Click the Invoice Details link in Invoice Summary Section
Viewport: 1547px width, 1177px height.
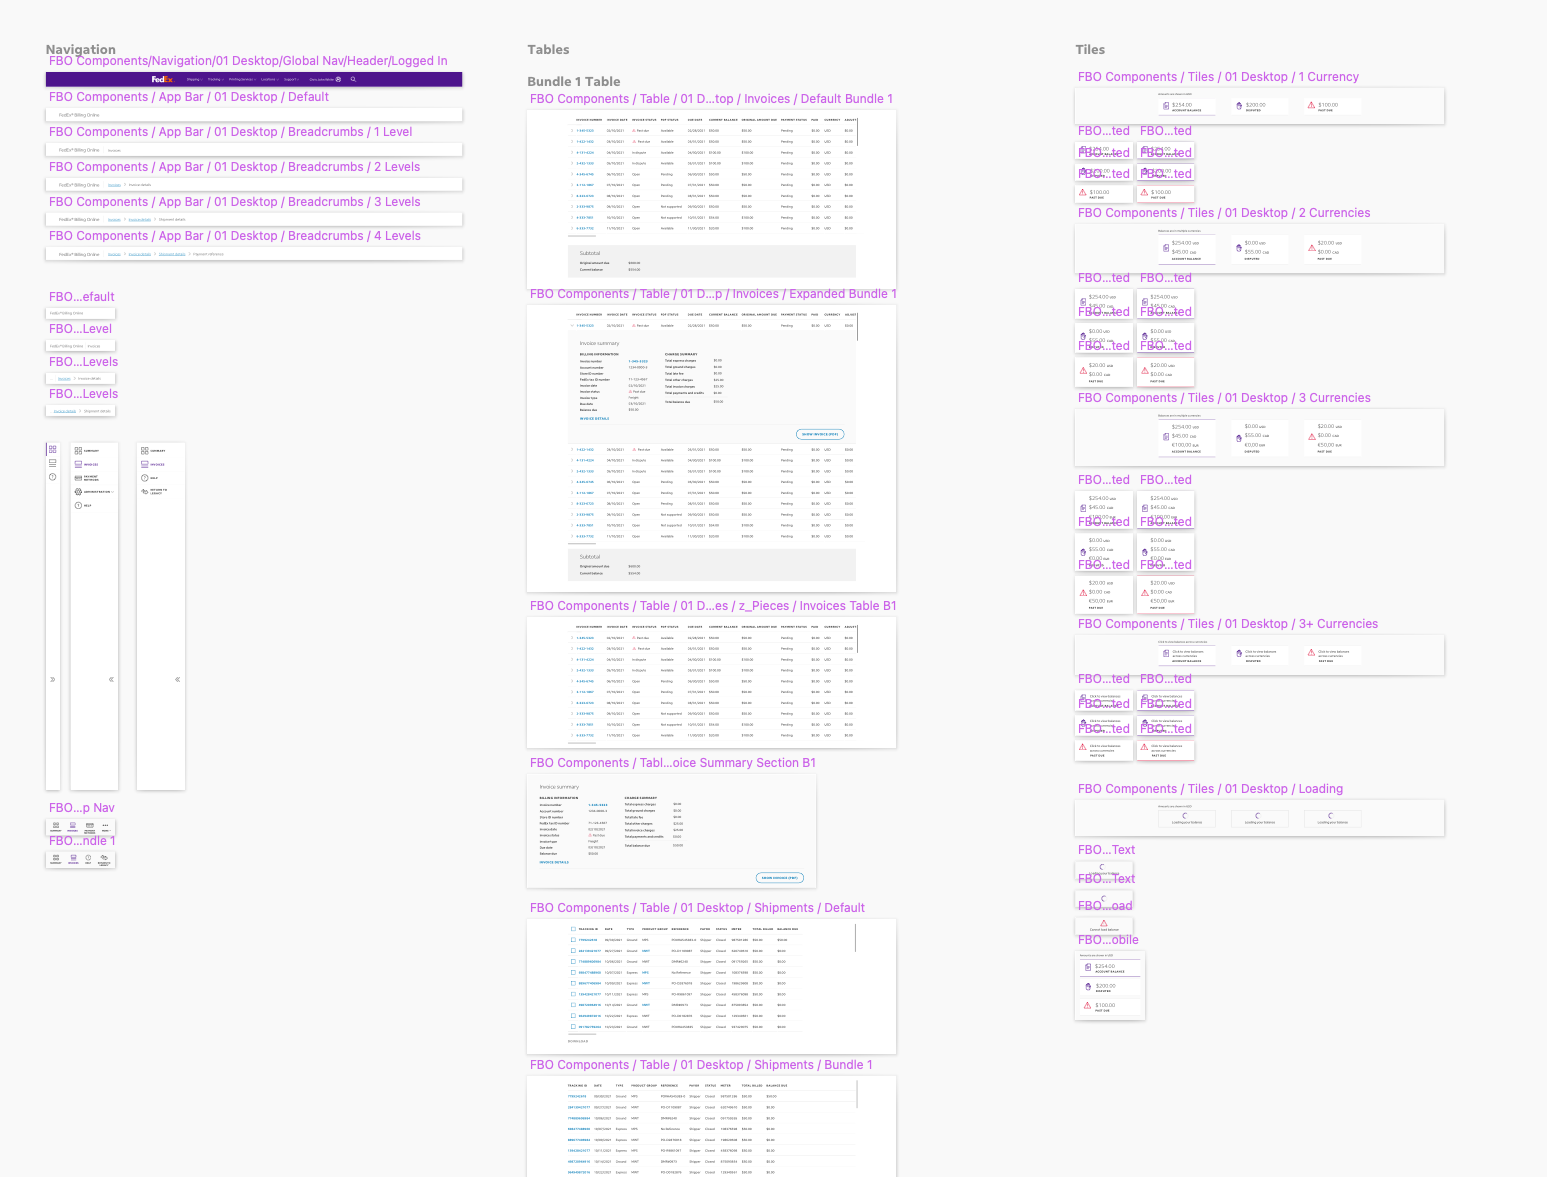click(554, 862)
